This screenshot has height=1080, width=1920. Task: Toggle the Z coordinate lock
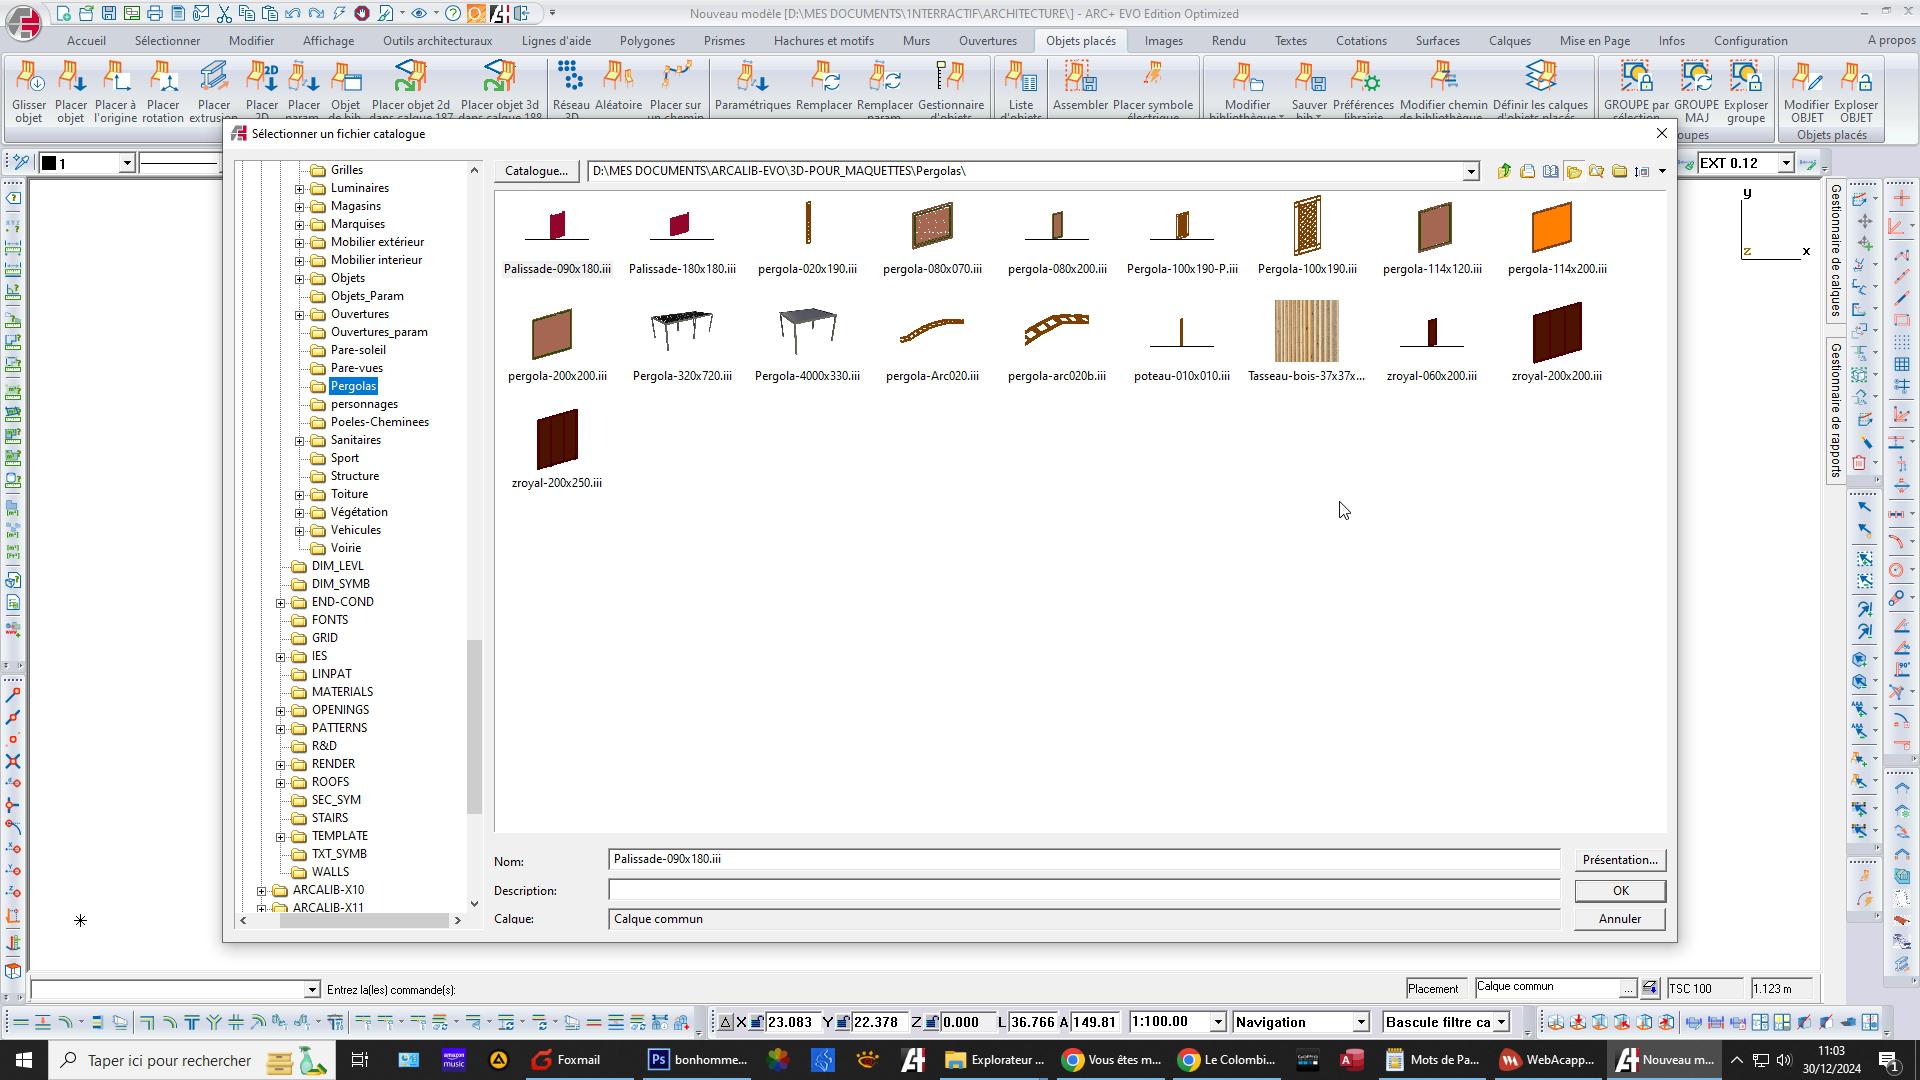pyautogui.click(x=931, y=1022)
